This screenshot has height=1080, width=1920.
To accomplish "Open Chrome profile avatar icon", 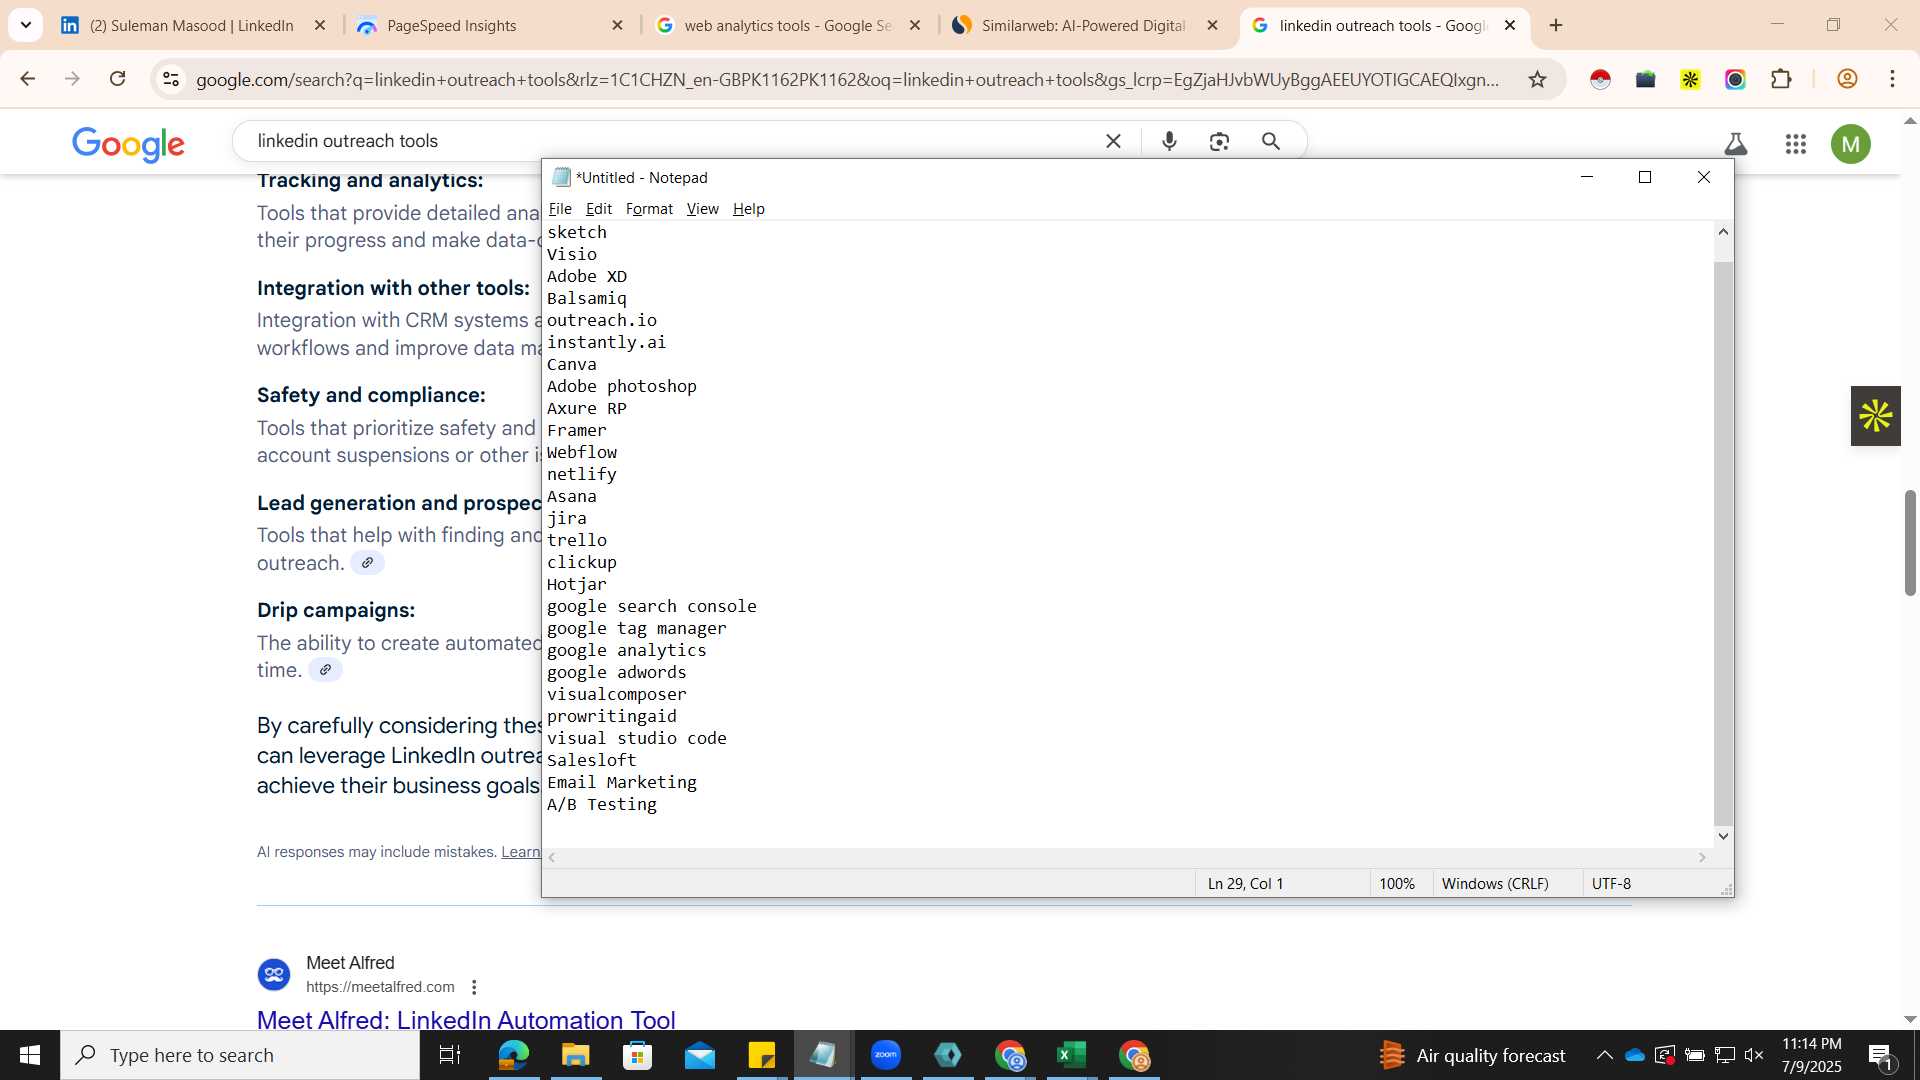I will 1847,79.
